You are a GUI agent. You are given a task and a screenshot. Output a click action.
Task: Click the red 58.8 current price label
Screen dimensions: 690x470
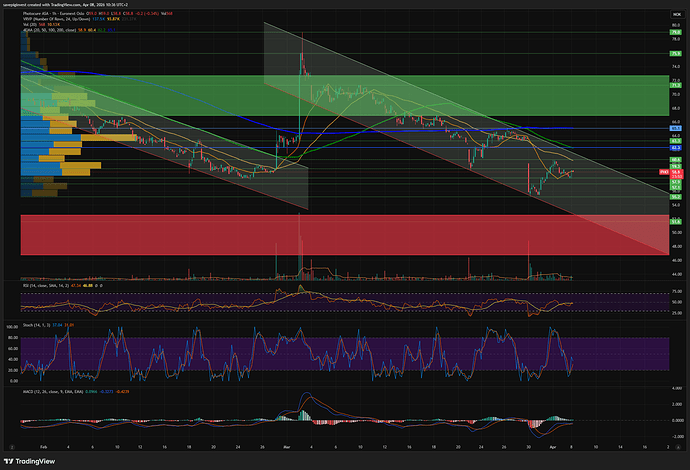[x=676, y=172]
